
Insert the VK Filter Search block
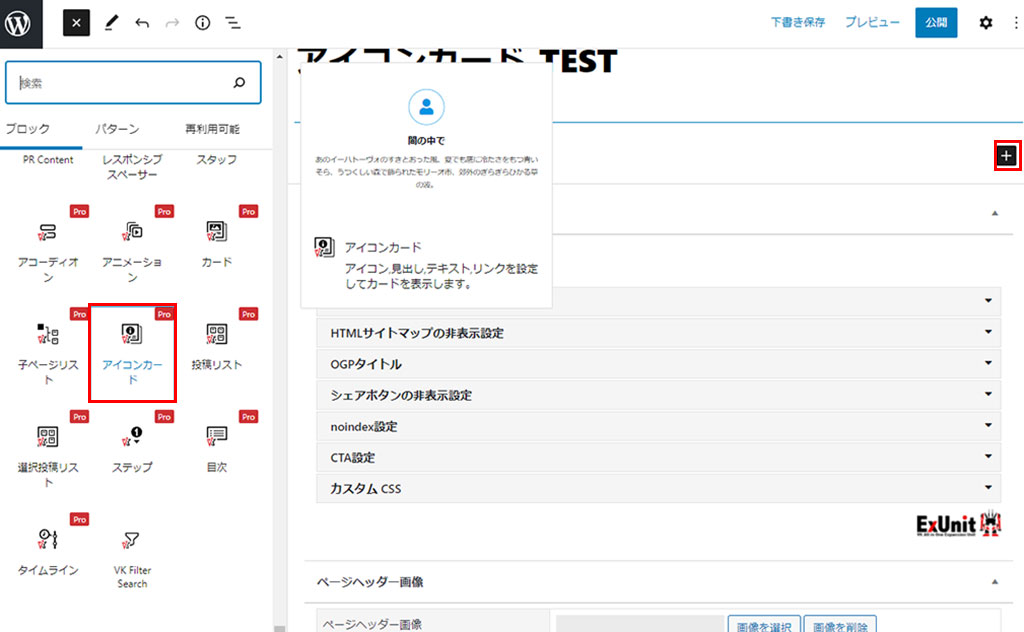point(131,558)
